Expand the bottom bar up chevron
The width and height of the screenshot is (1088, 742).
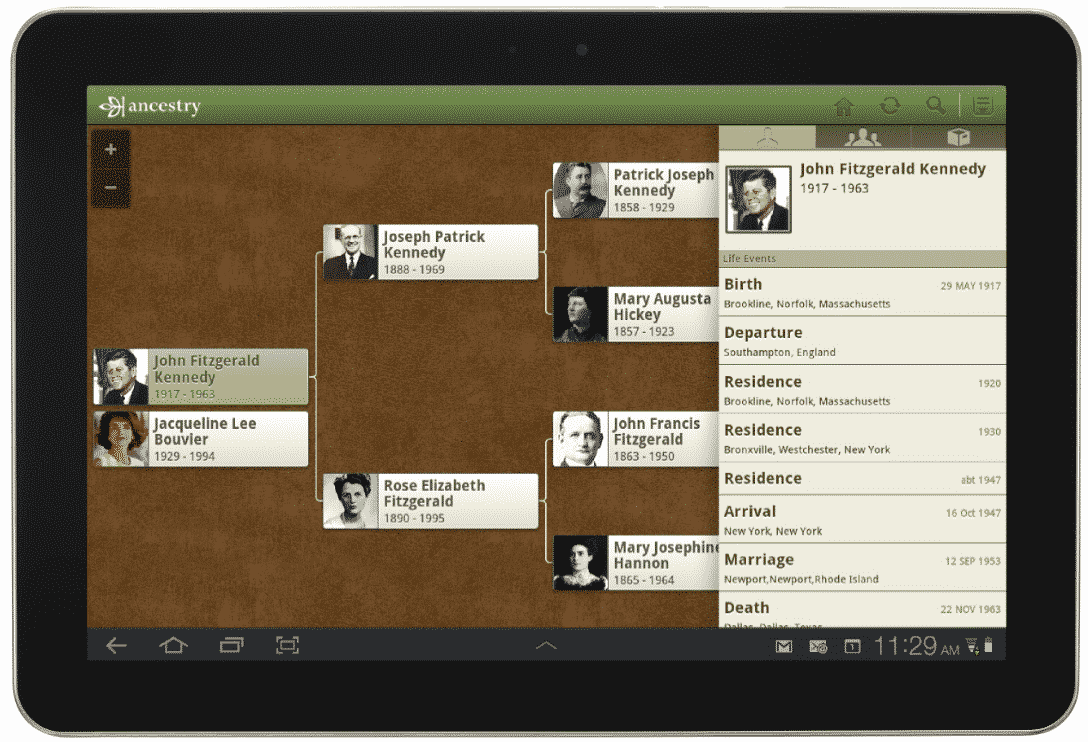click(546, 646)
